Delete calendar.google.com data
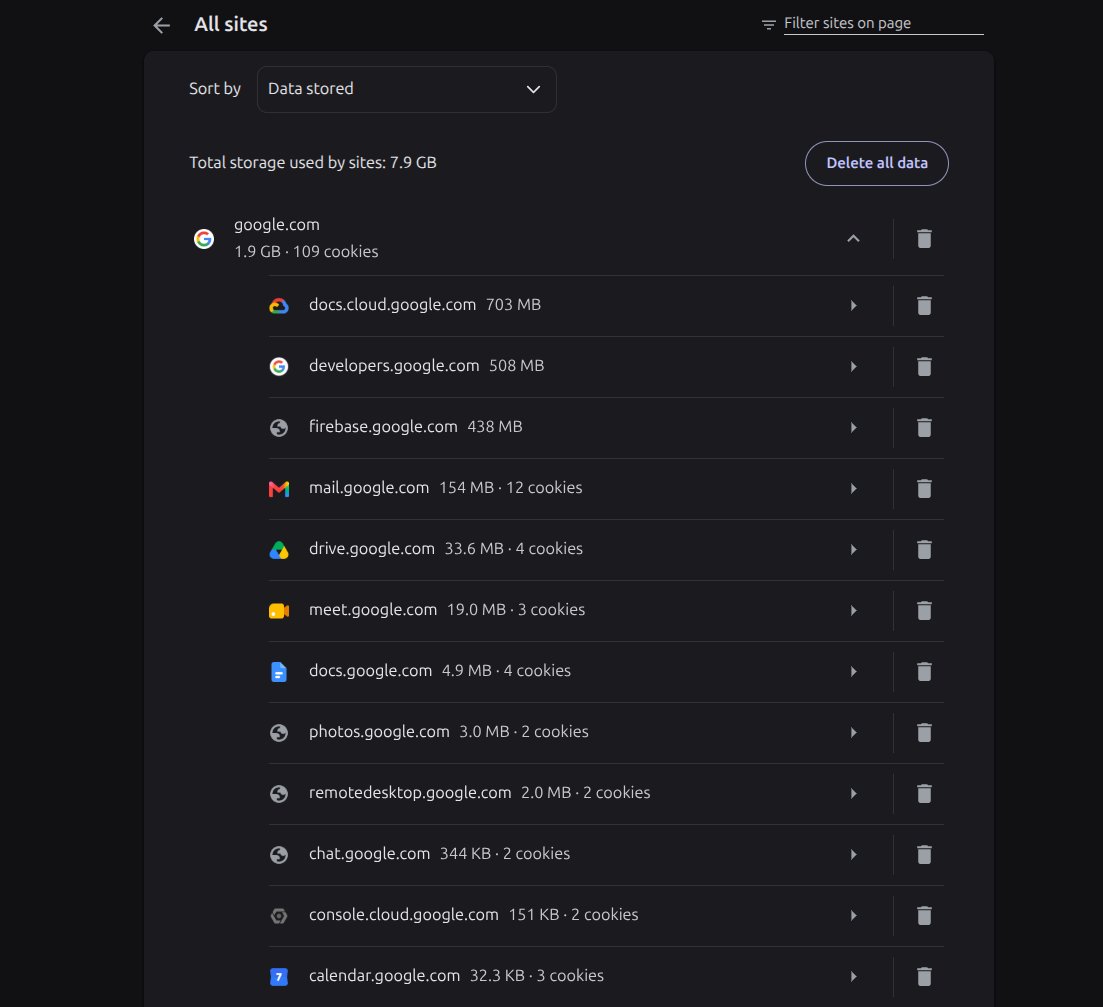The width and height of the screenshot is (1103, 1007). point(924,976)
